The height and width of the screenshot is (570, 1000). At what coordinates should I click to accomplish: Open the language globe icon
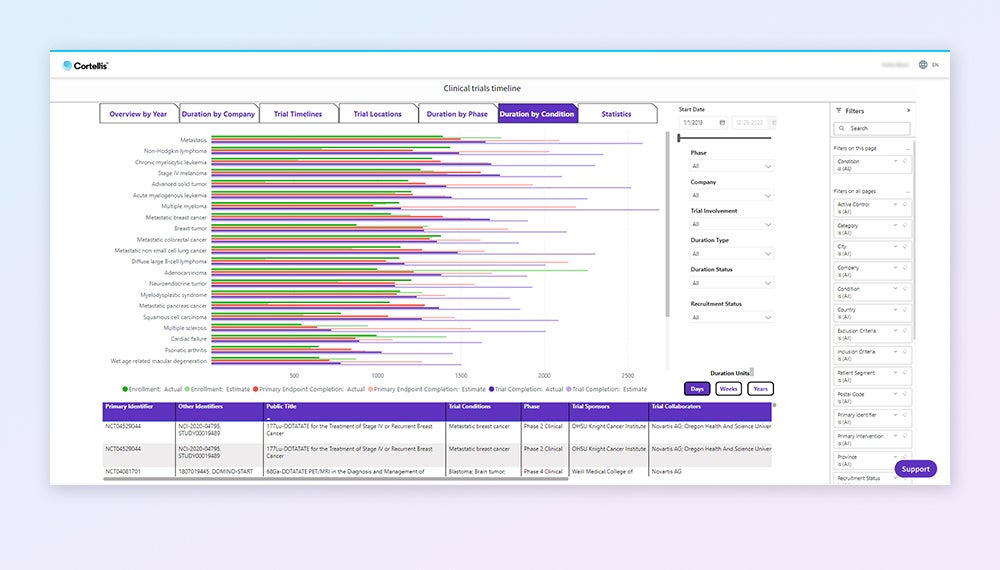tap(921, 65)
